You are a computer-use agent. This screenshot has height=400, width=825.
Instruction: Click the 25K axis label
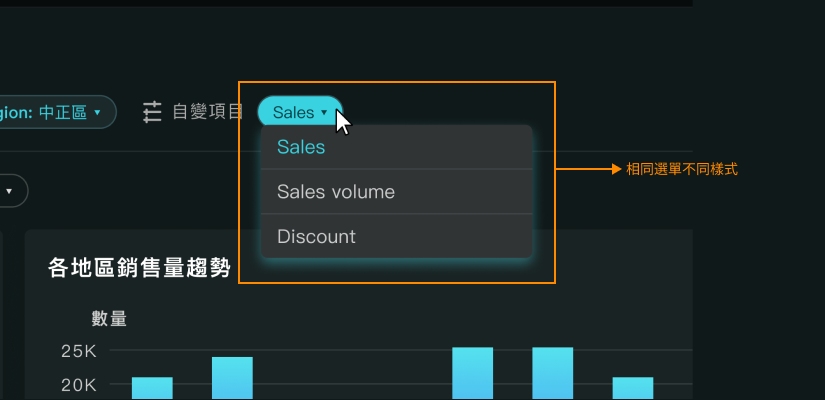79,352
